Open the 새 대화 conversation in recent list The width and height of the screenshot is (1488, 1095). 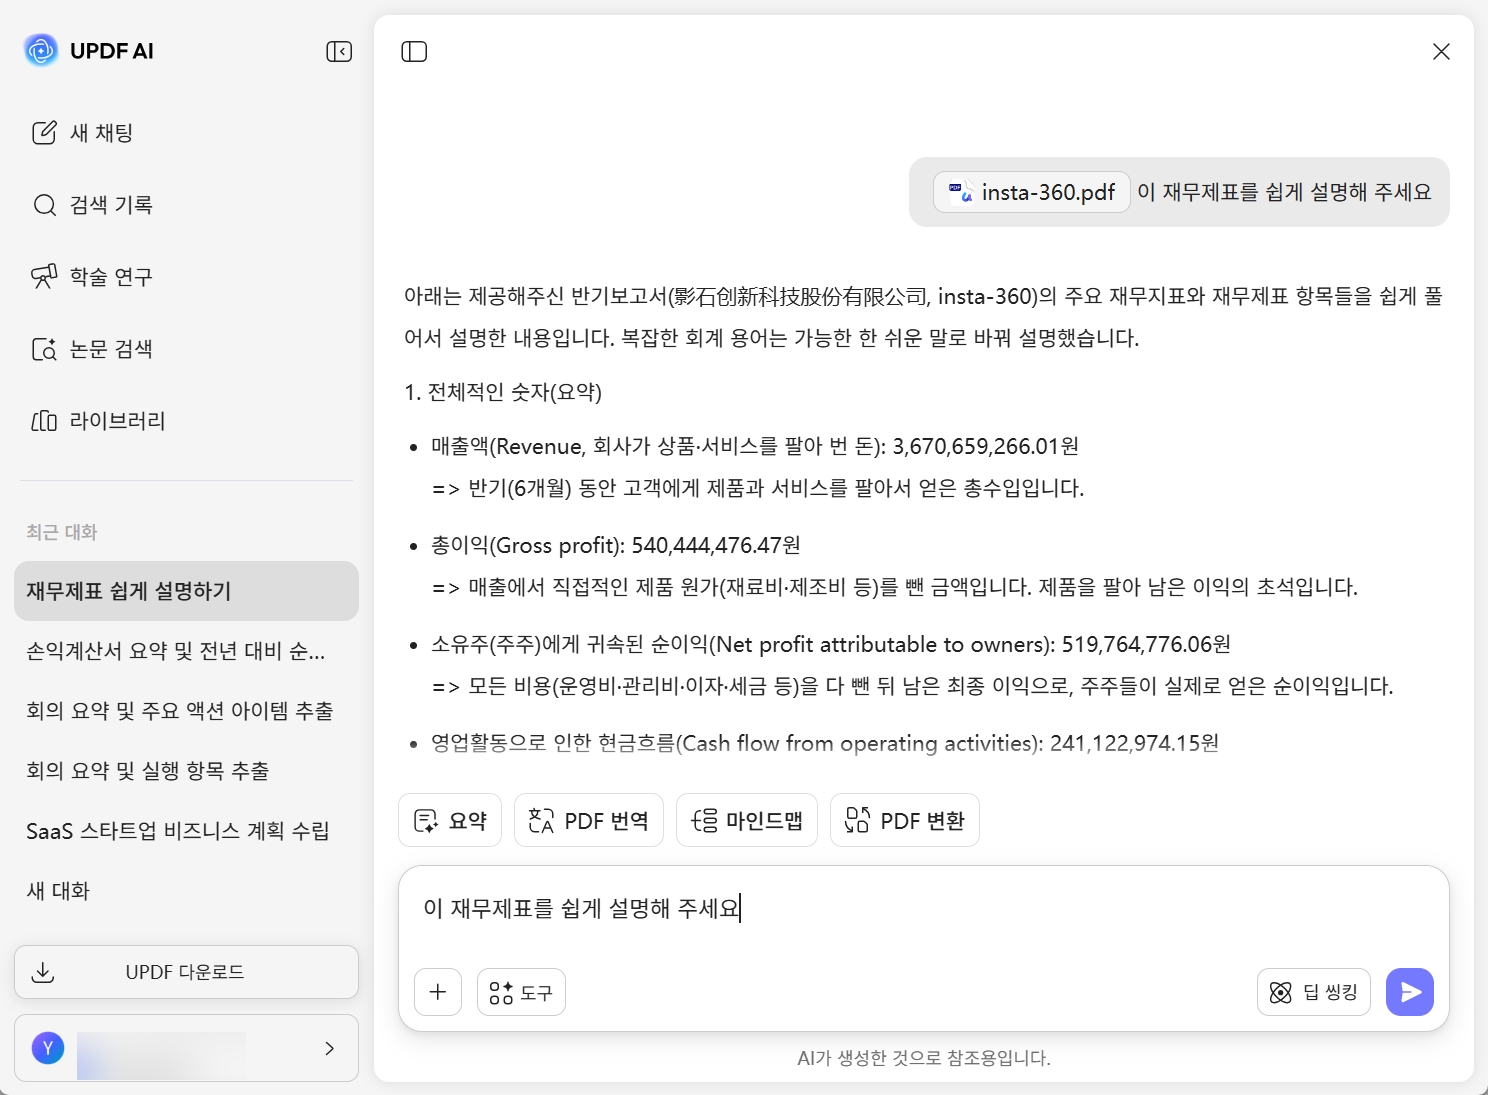pos(186,891)
